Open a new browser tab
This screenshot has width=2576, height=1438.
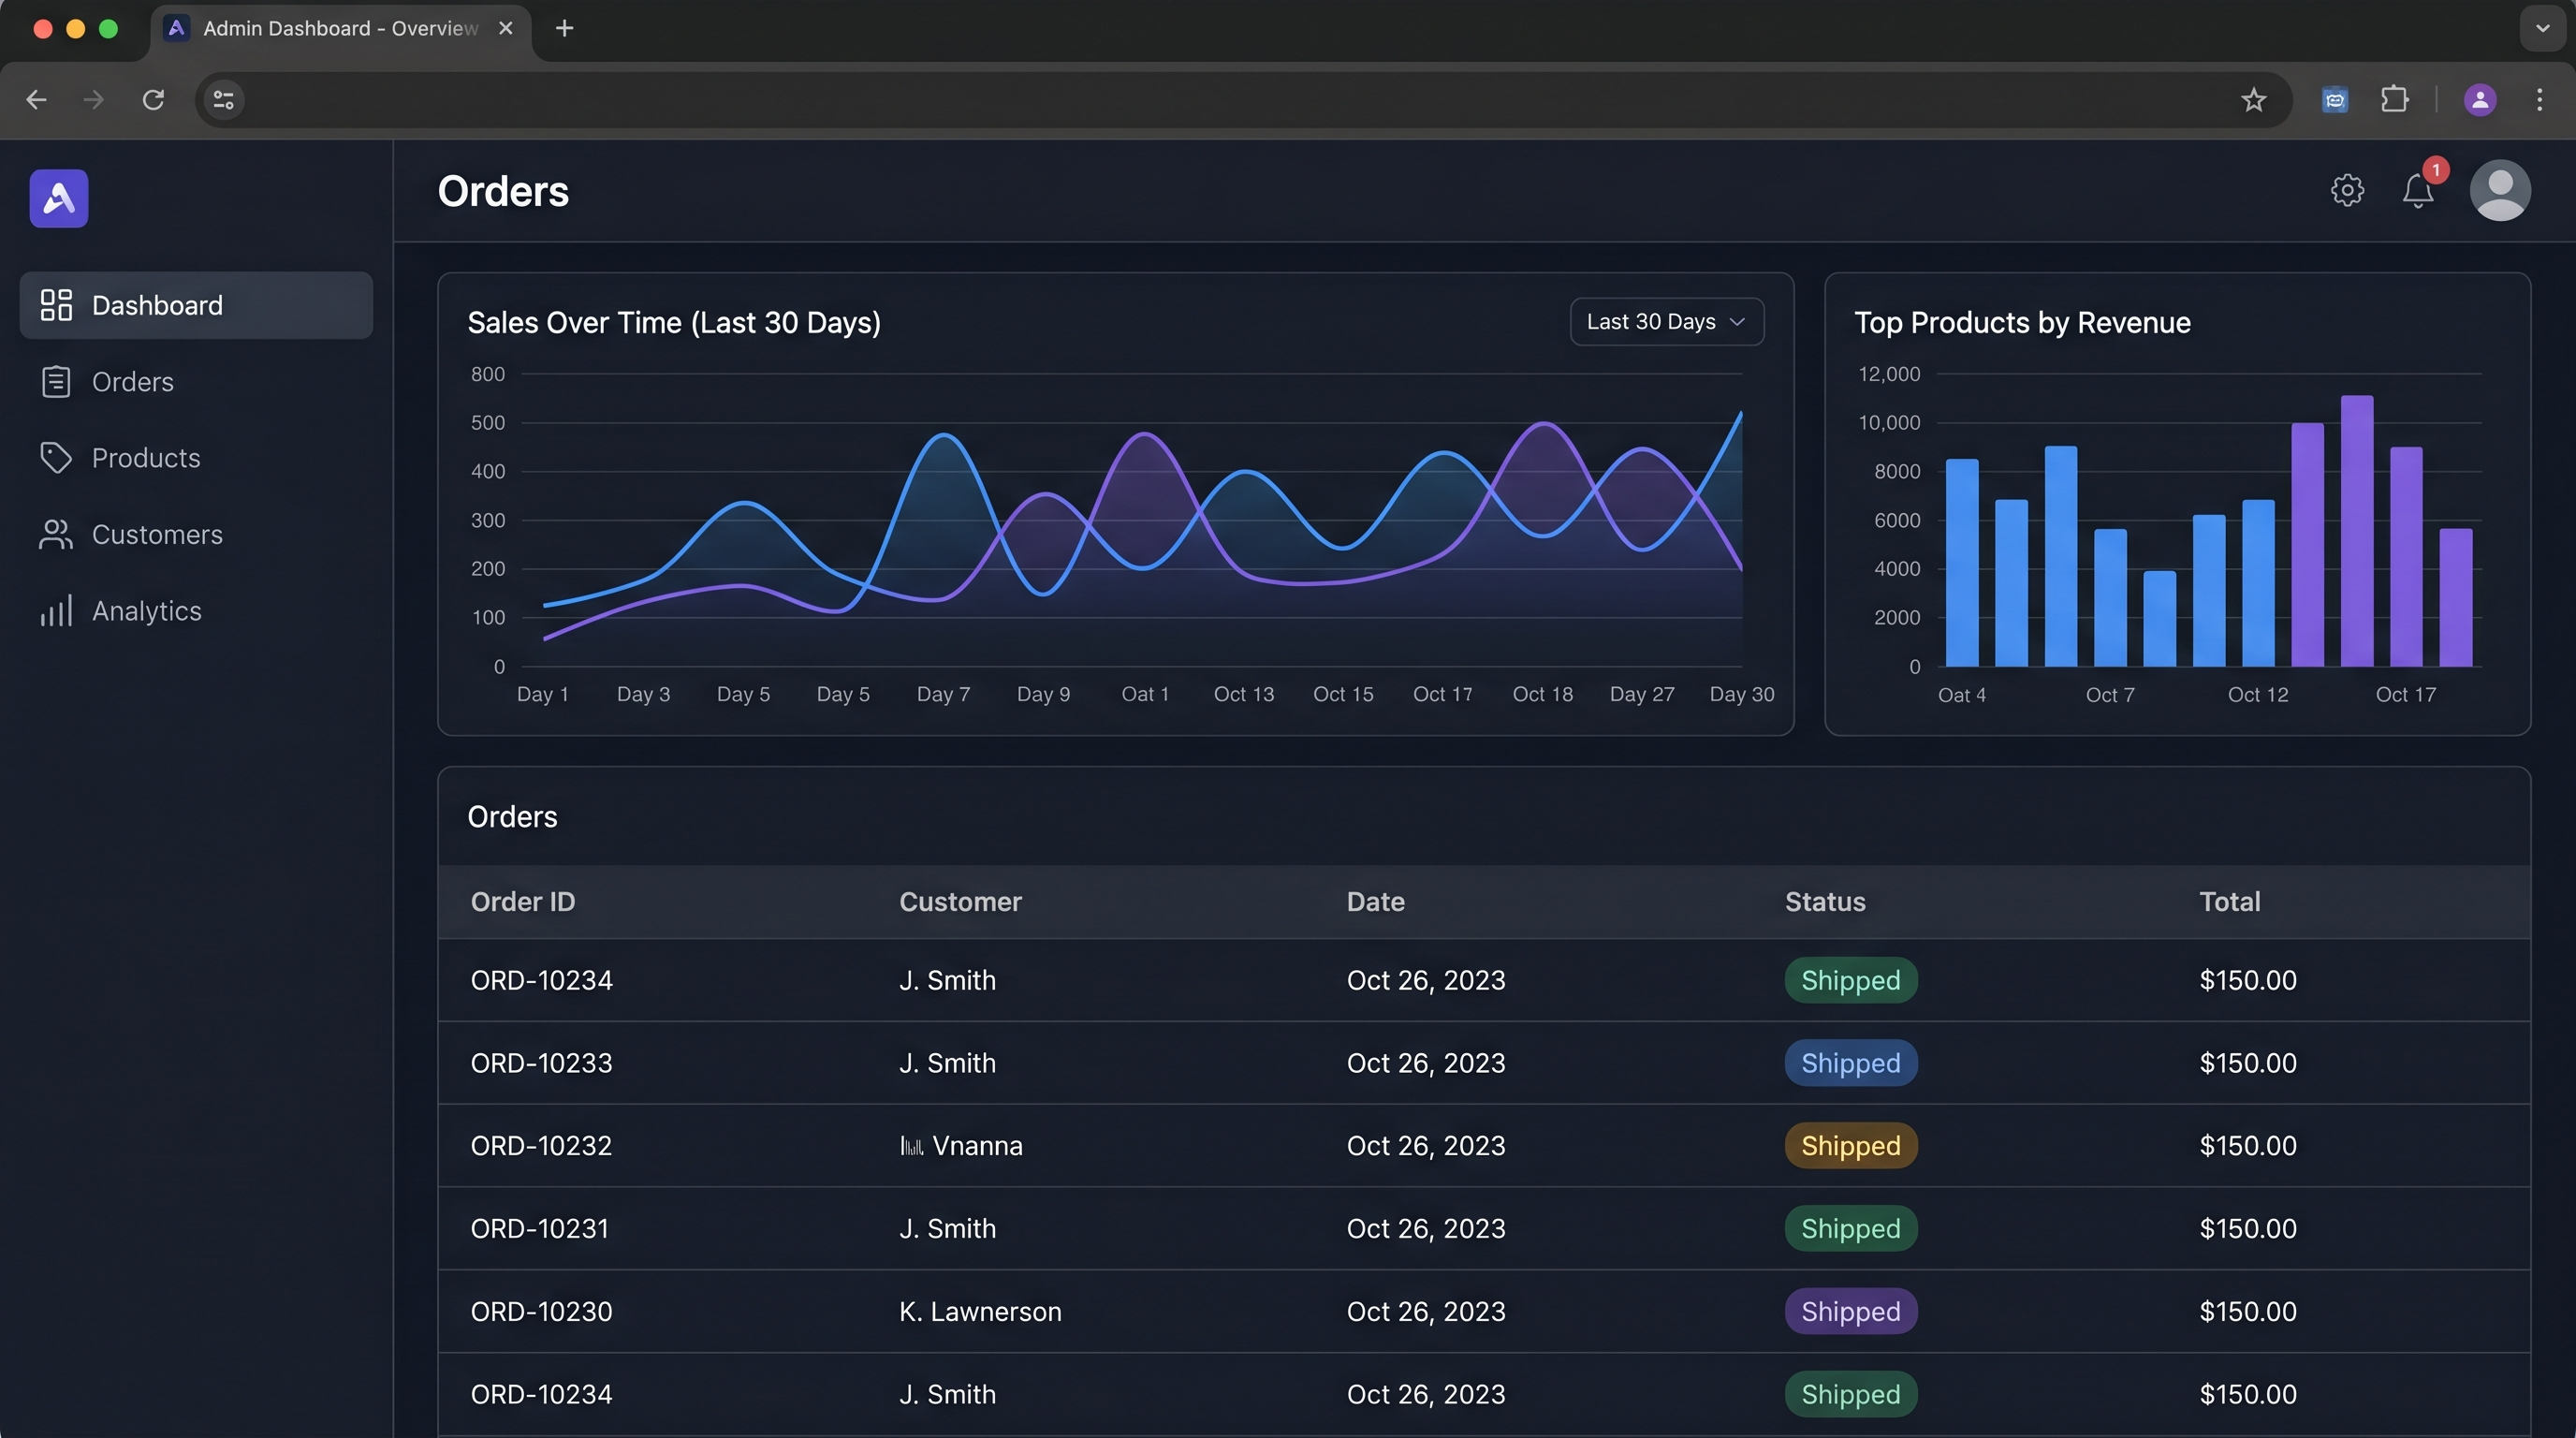564,28
